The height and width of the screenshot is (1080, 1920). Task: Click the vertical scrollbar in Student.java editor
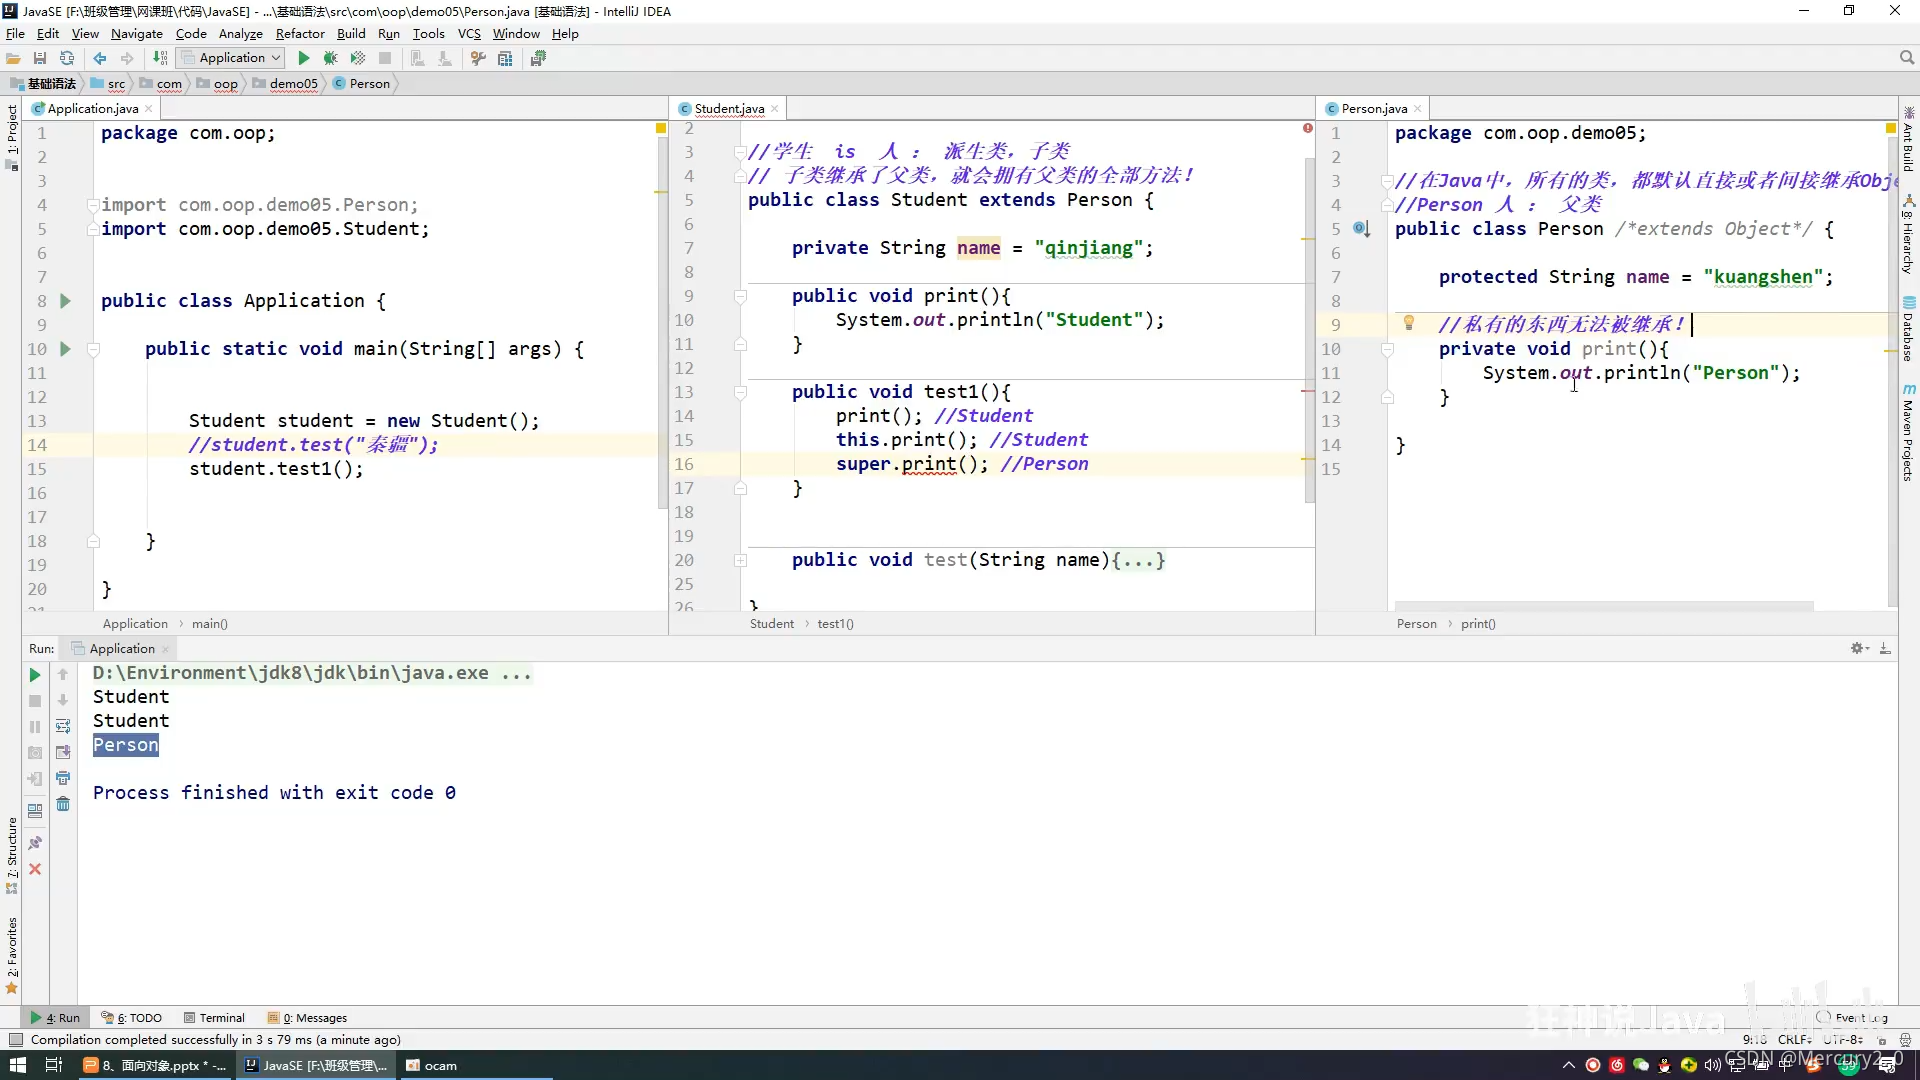[1309, 330]
